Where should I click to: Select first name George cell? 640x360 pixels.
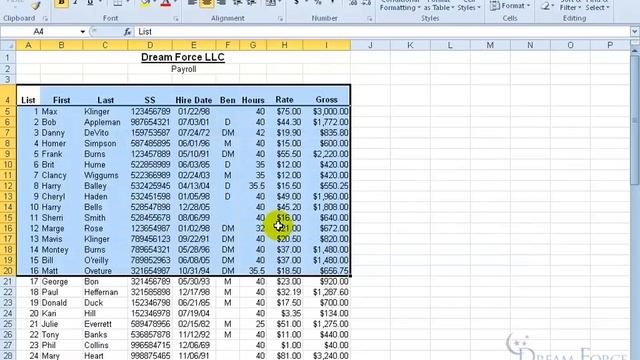(x=61, y=282)
